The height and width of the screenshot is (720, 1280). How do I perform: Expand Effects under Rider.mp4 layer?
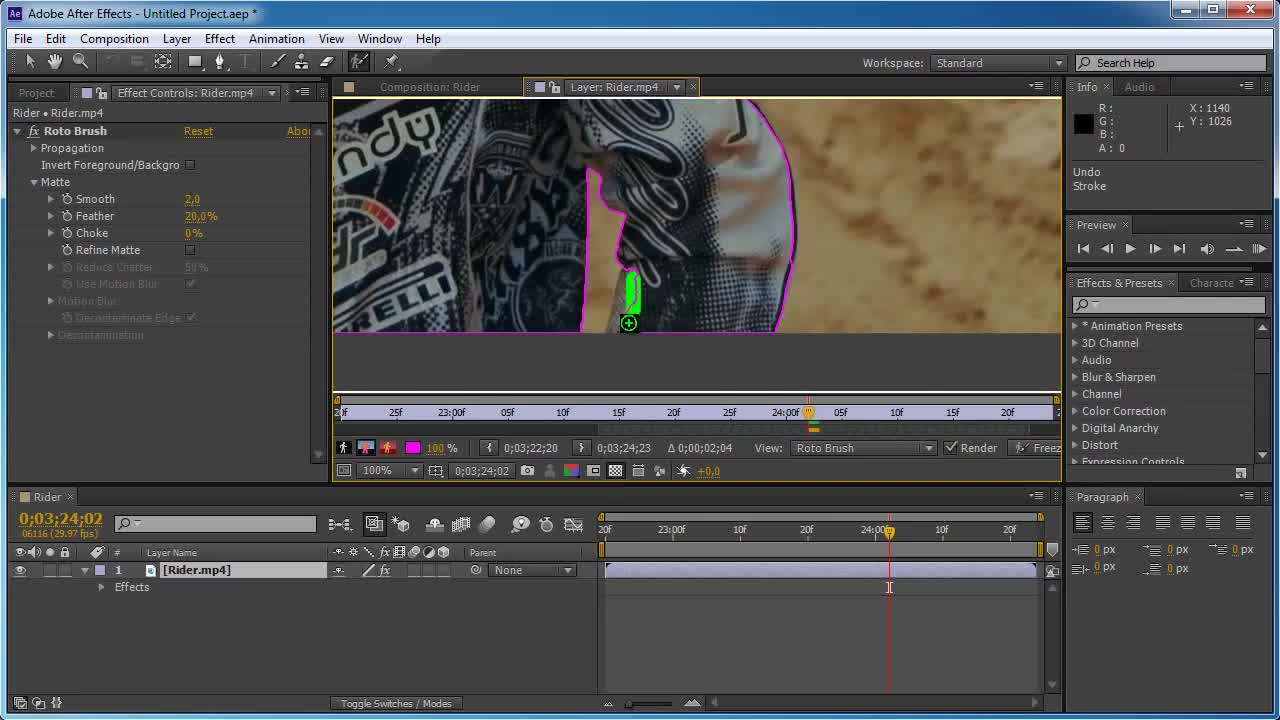point(101,587)
